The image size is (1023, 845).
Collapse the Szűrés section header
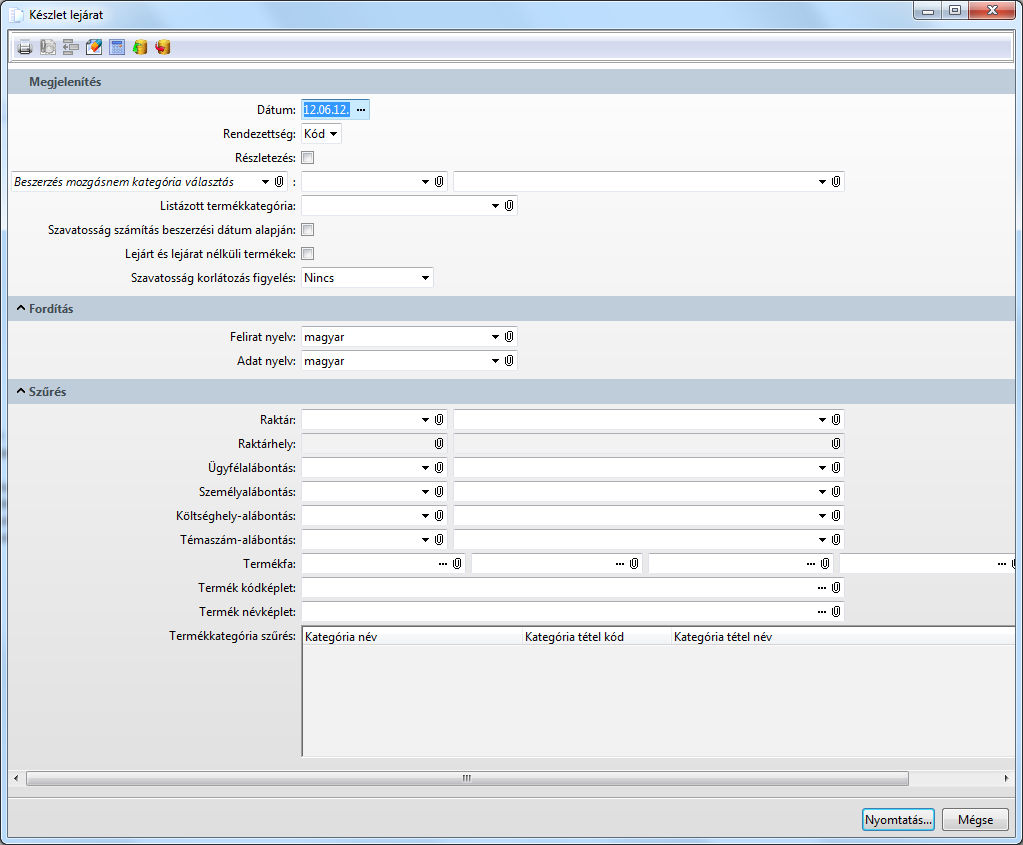point(22,392)
